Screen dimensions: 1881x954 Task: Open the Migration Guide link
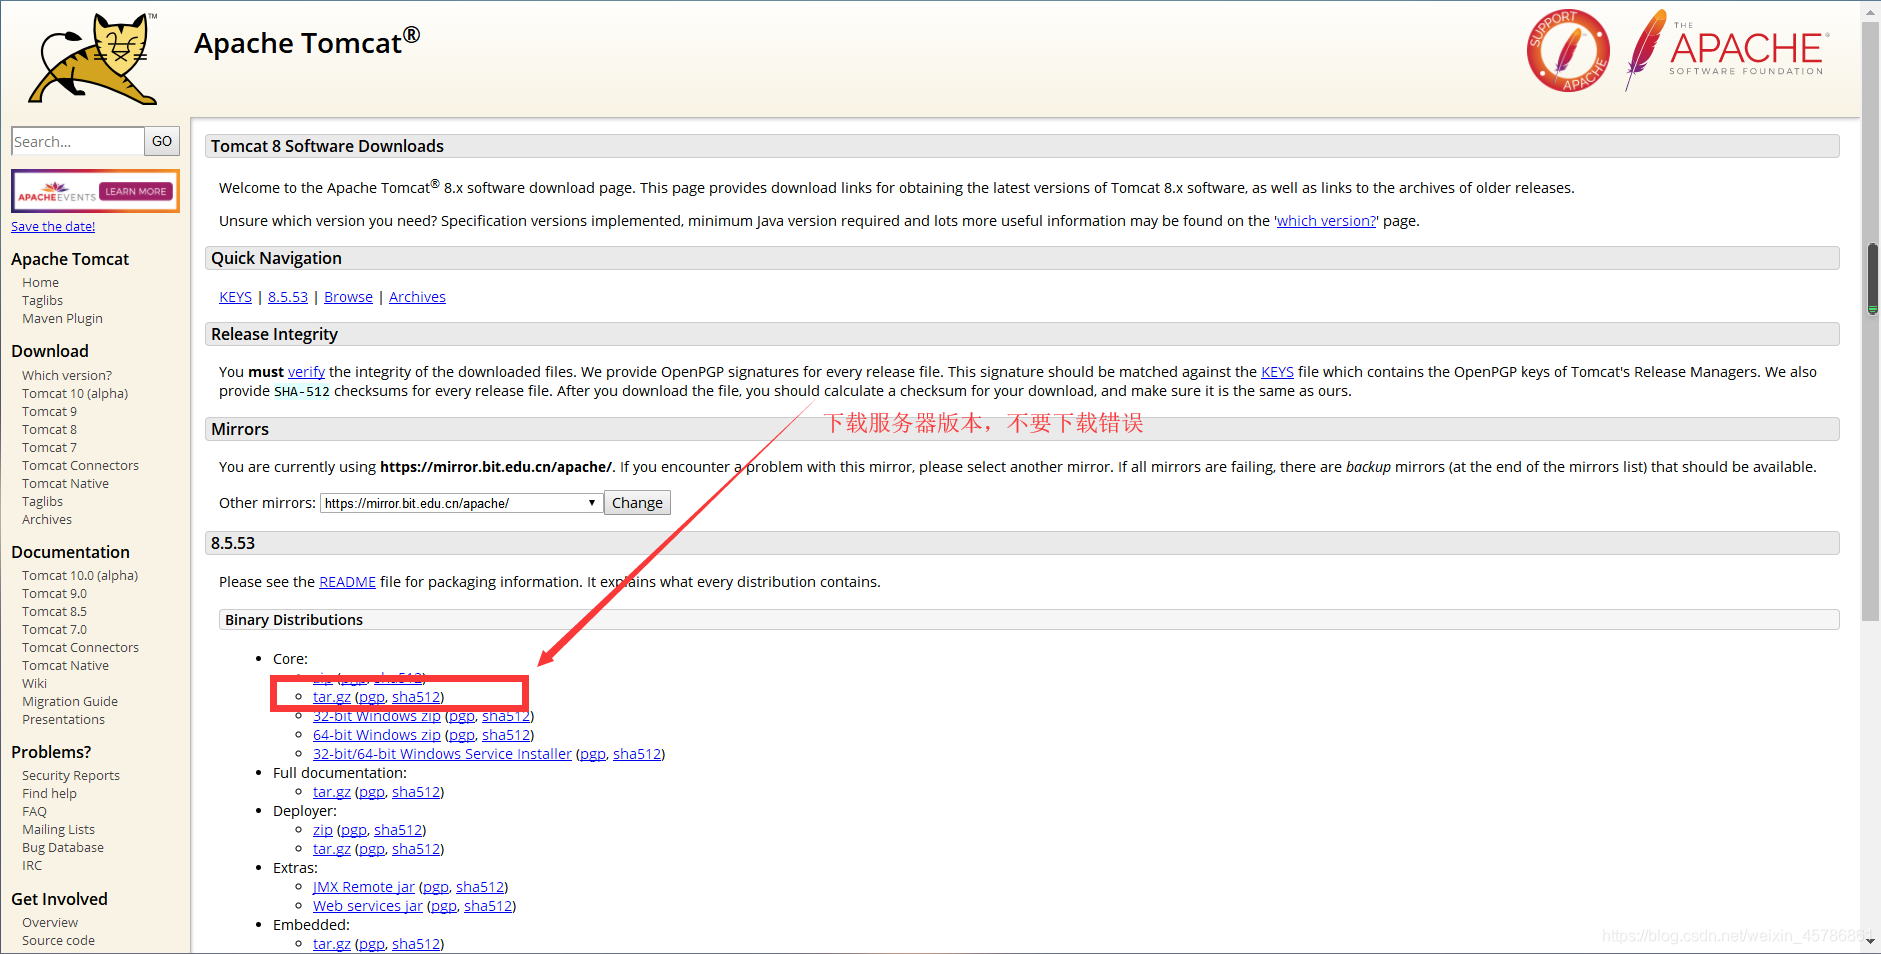point(70,702)
